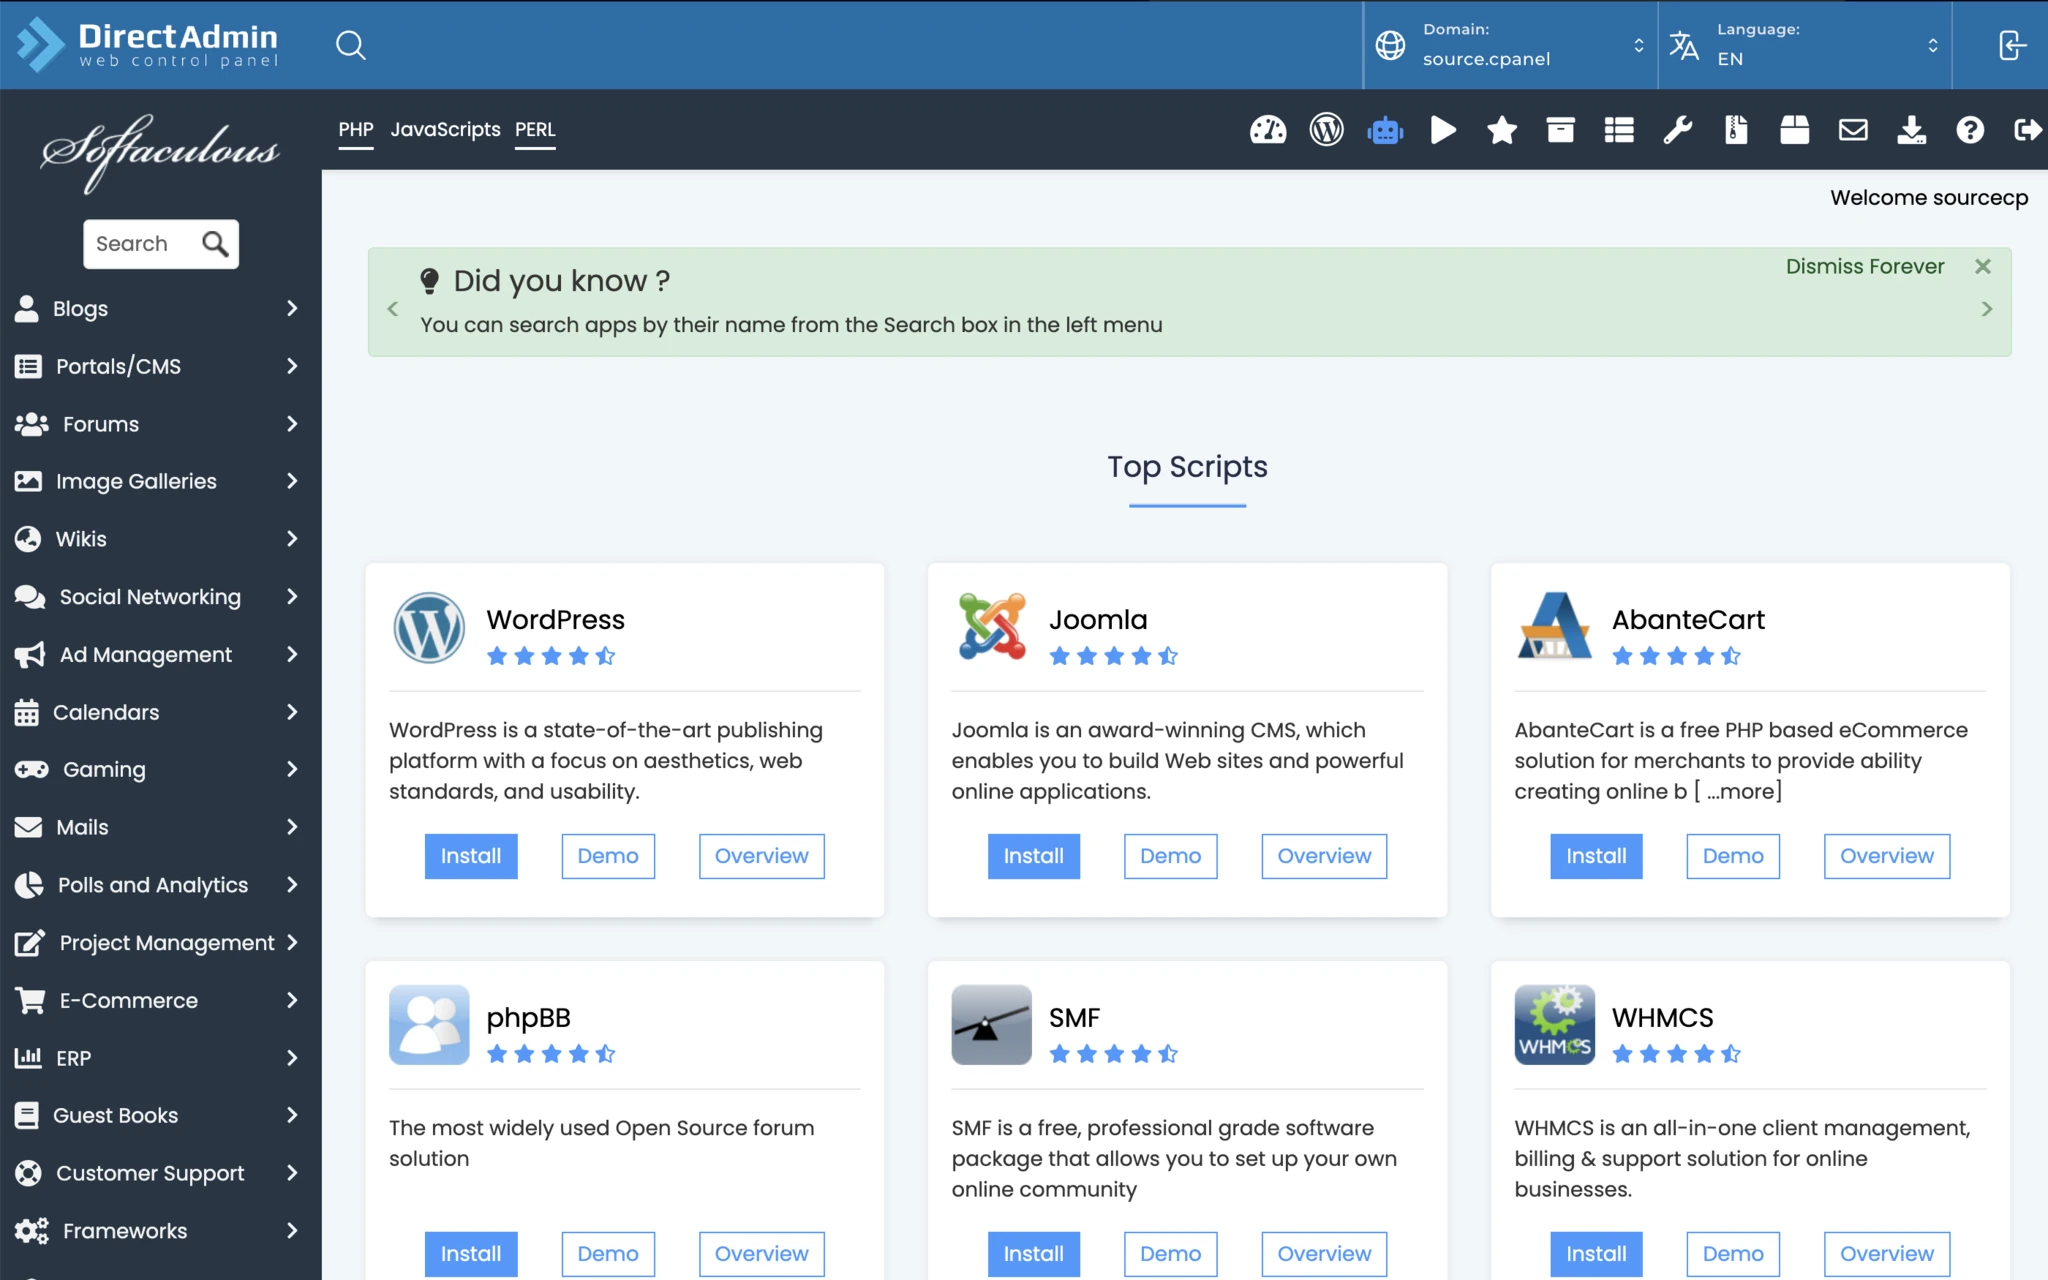Open the Domain selector source.cpanel
This screenshot has width=2048, height=1280.
[1510, 45]
